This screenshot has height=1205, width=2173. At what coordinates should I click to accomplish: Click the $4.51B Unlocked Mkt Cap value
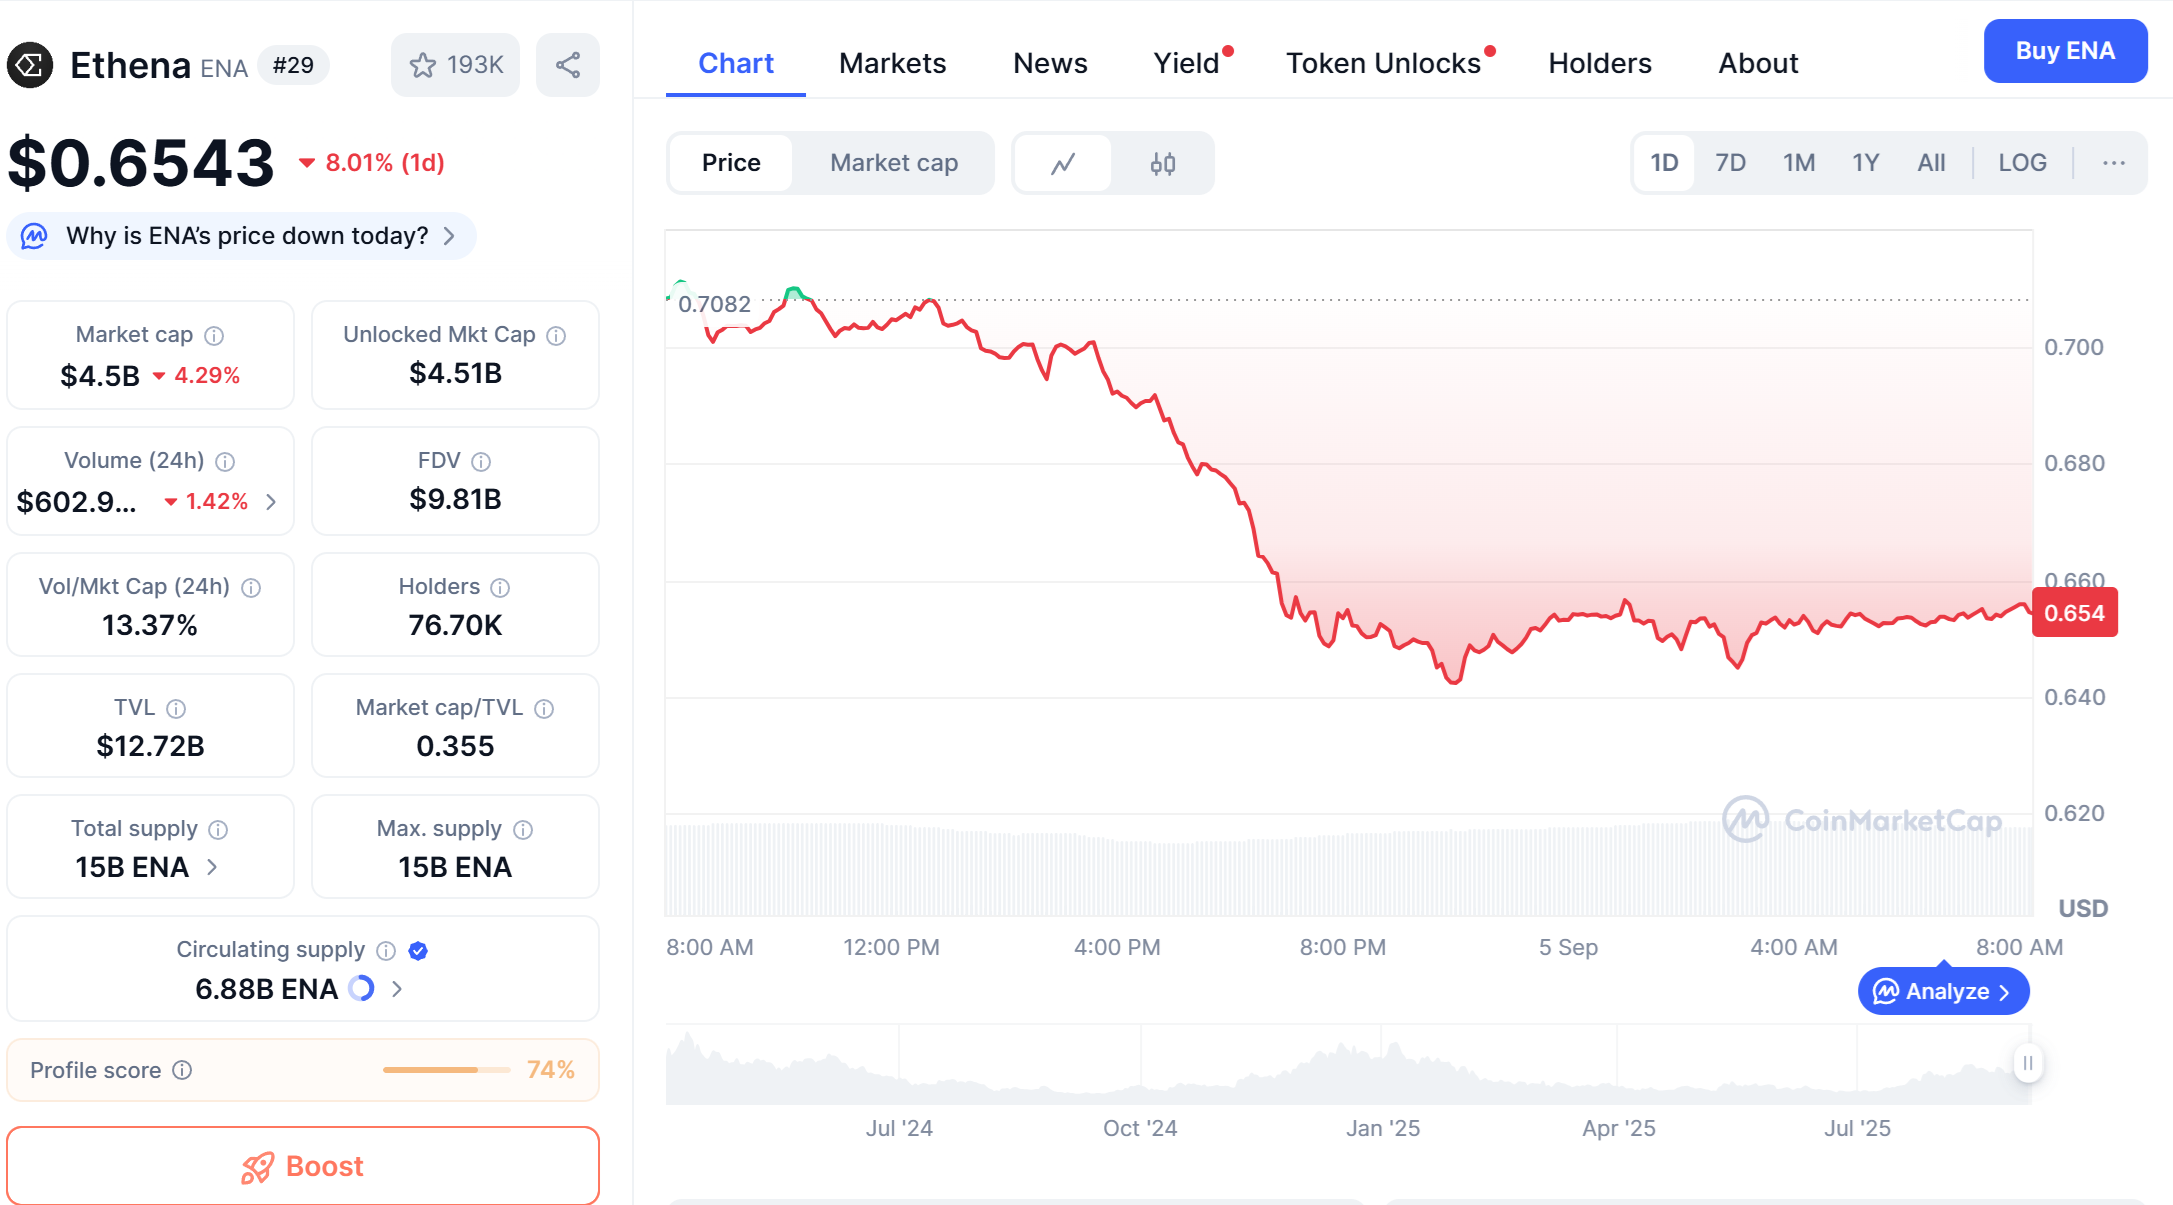pos(455,374)
